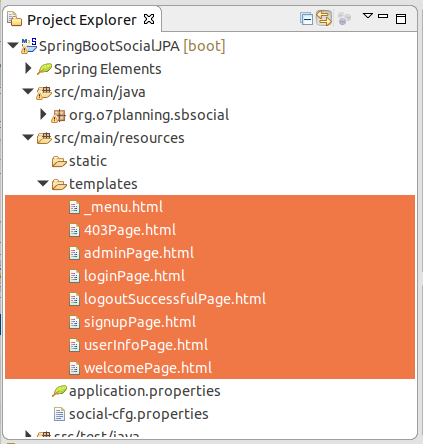Click the SpringBootSocialJPA project icon
The width and height of the screenshot is (423, 444).
29,46
